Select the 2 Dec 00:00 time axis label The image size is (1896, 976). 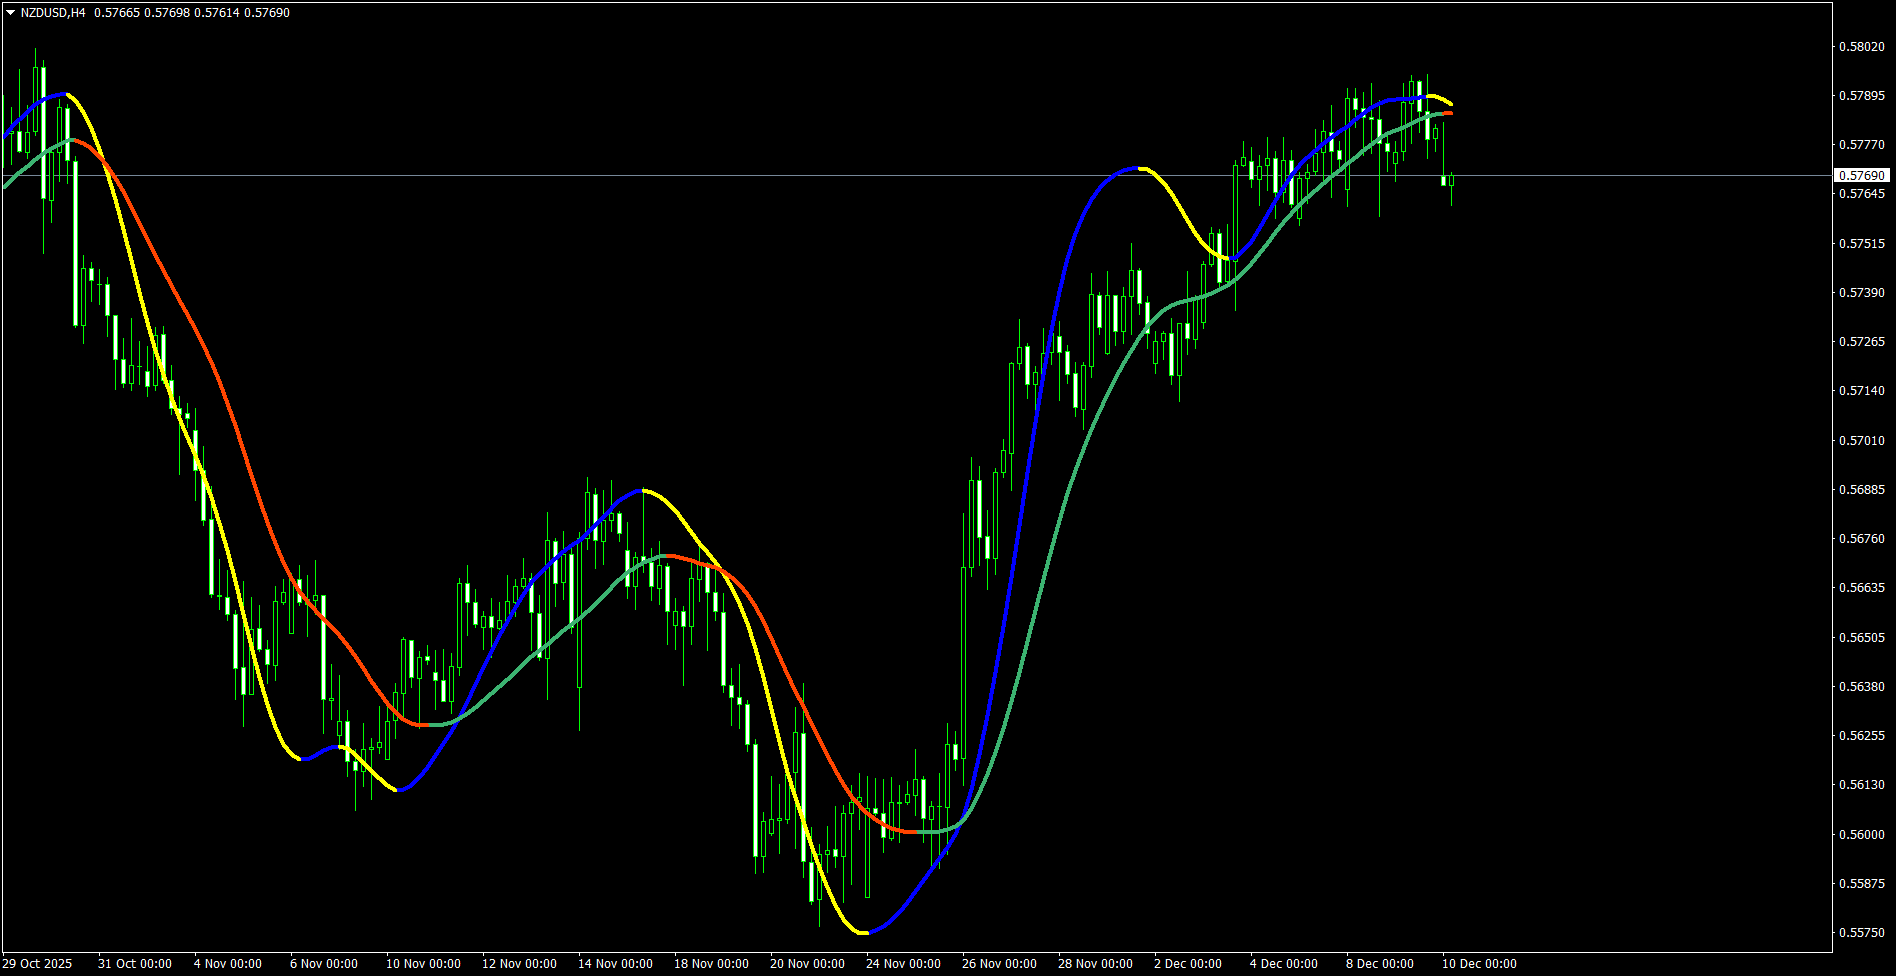(x=1188, y=964)
